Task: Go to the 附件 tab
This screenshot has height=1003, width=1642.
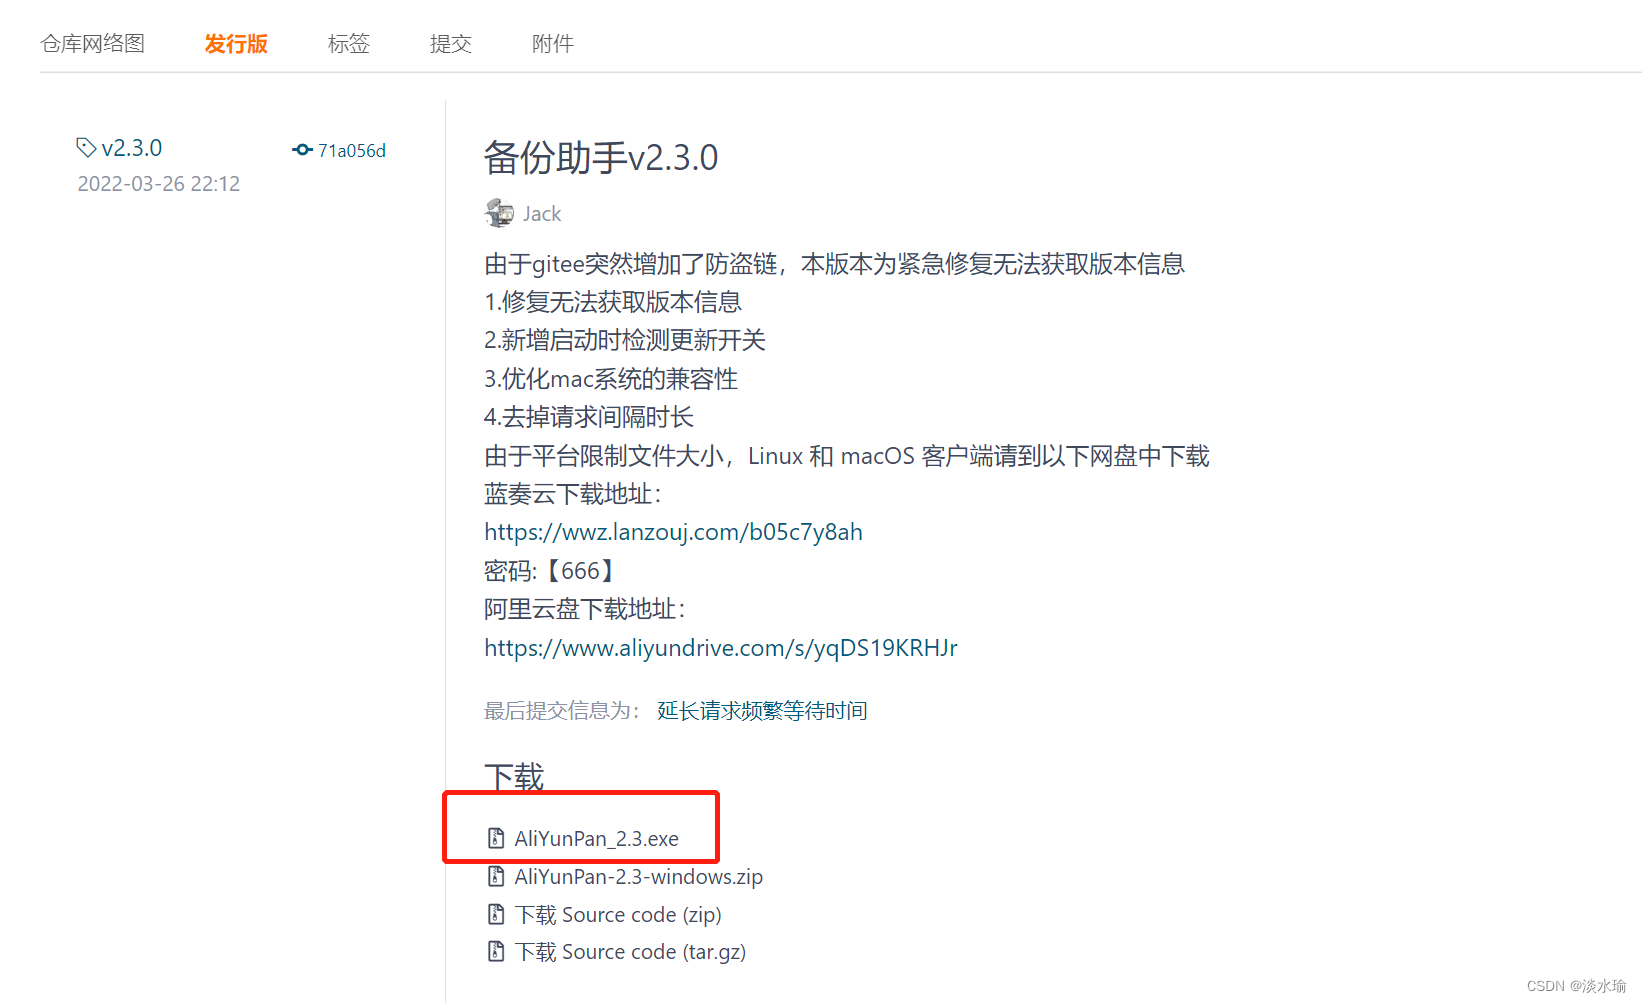Action: (x=553, y=44)
